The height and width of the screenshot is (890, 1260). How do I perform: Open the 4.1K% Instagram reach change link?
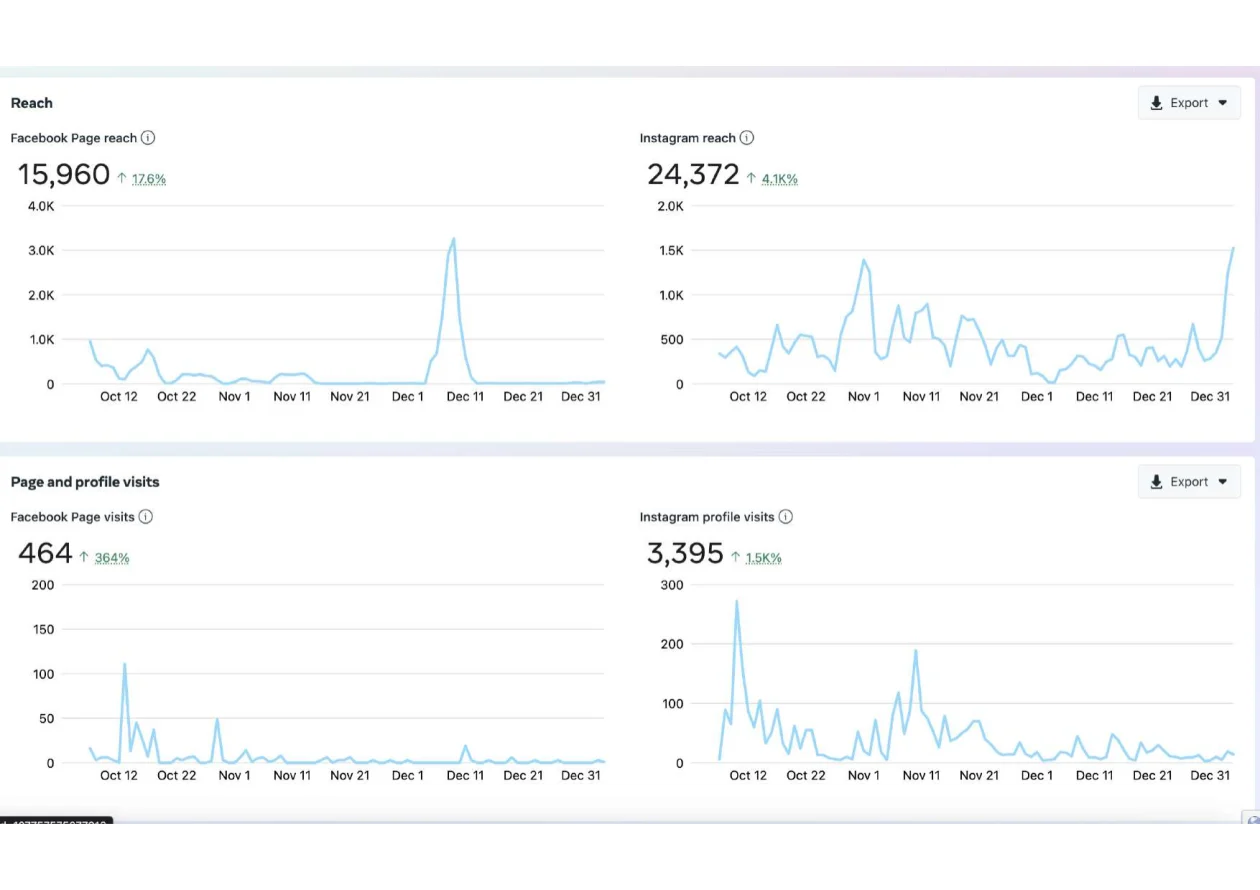[x=780, y=178]
